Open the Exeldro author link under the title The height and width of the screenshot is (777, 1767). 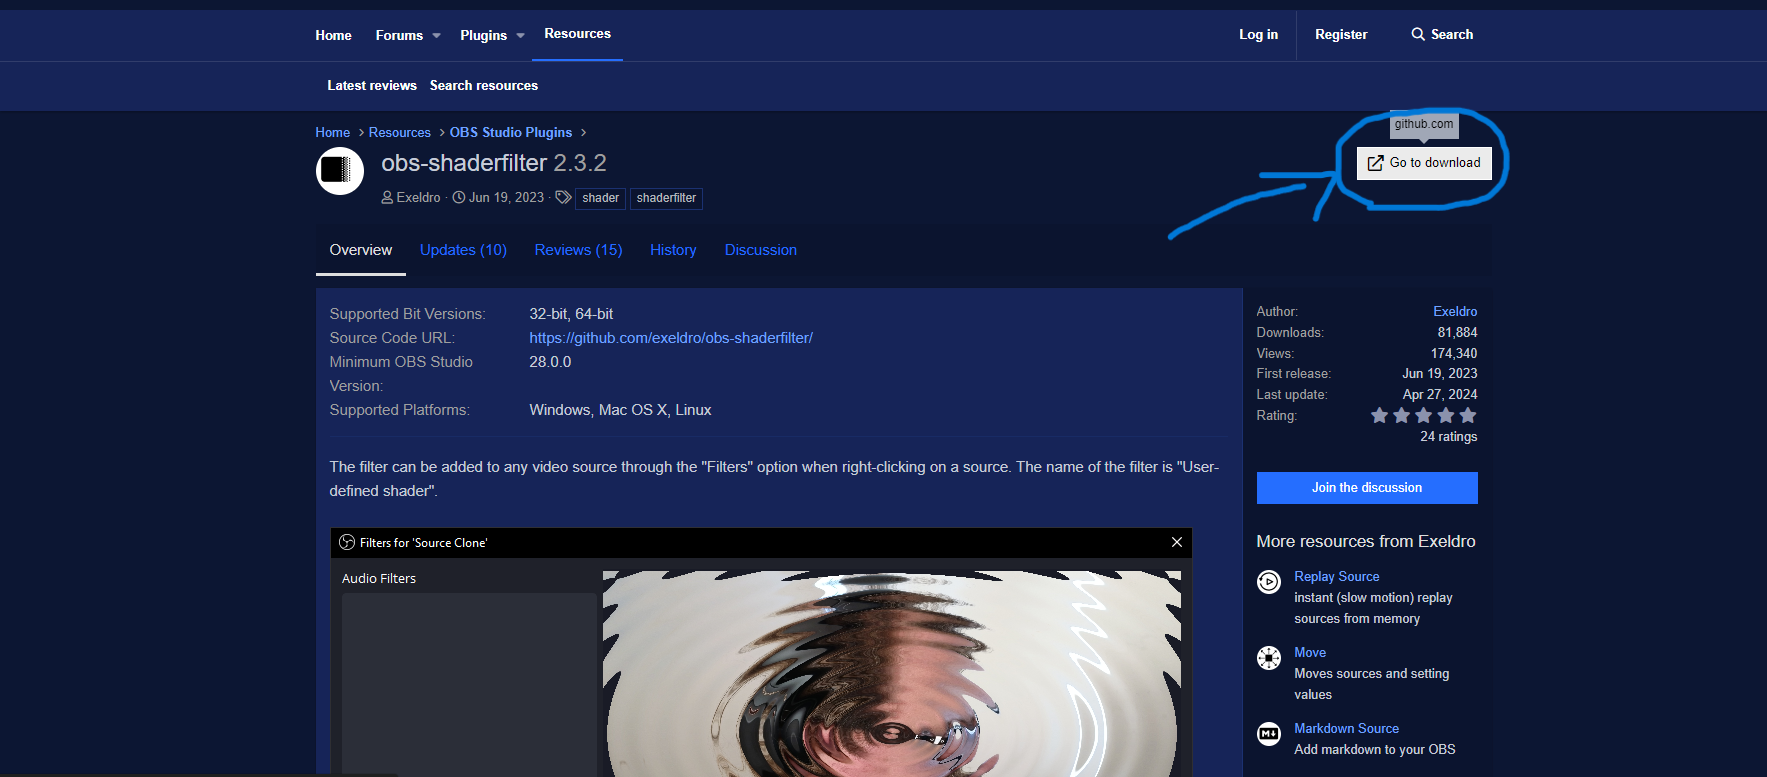click(x=418, y=198)
